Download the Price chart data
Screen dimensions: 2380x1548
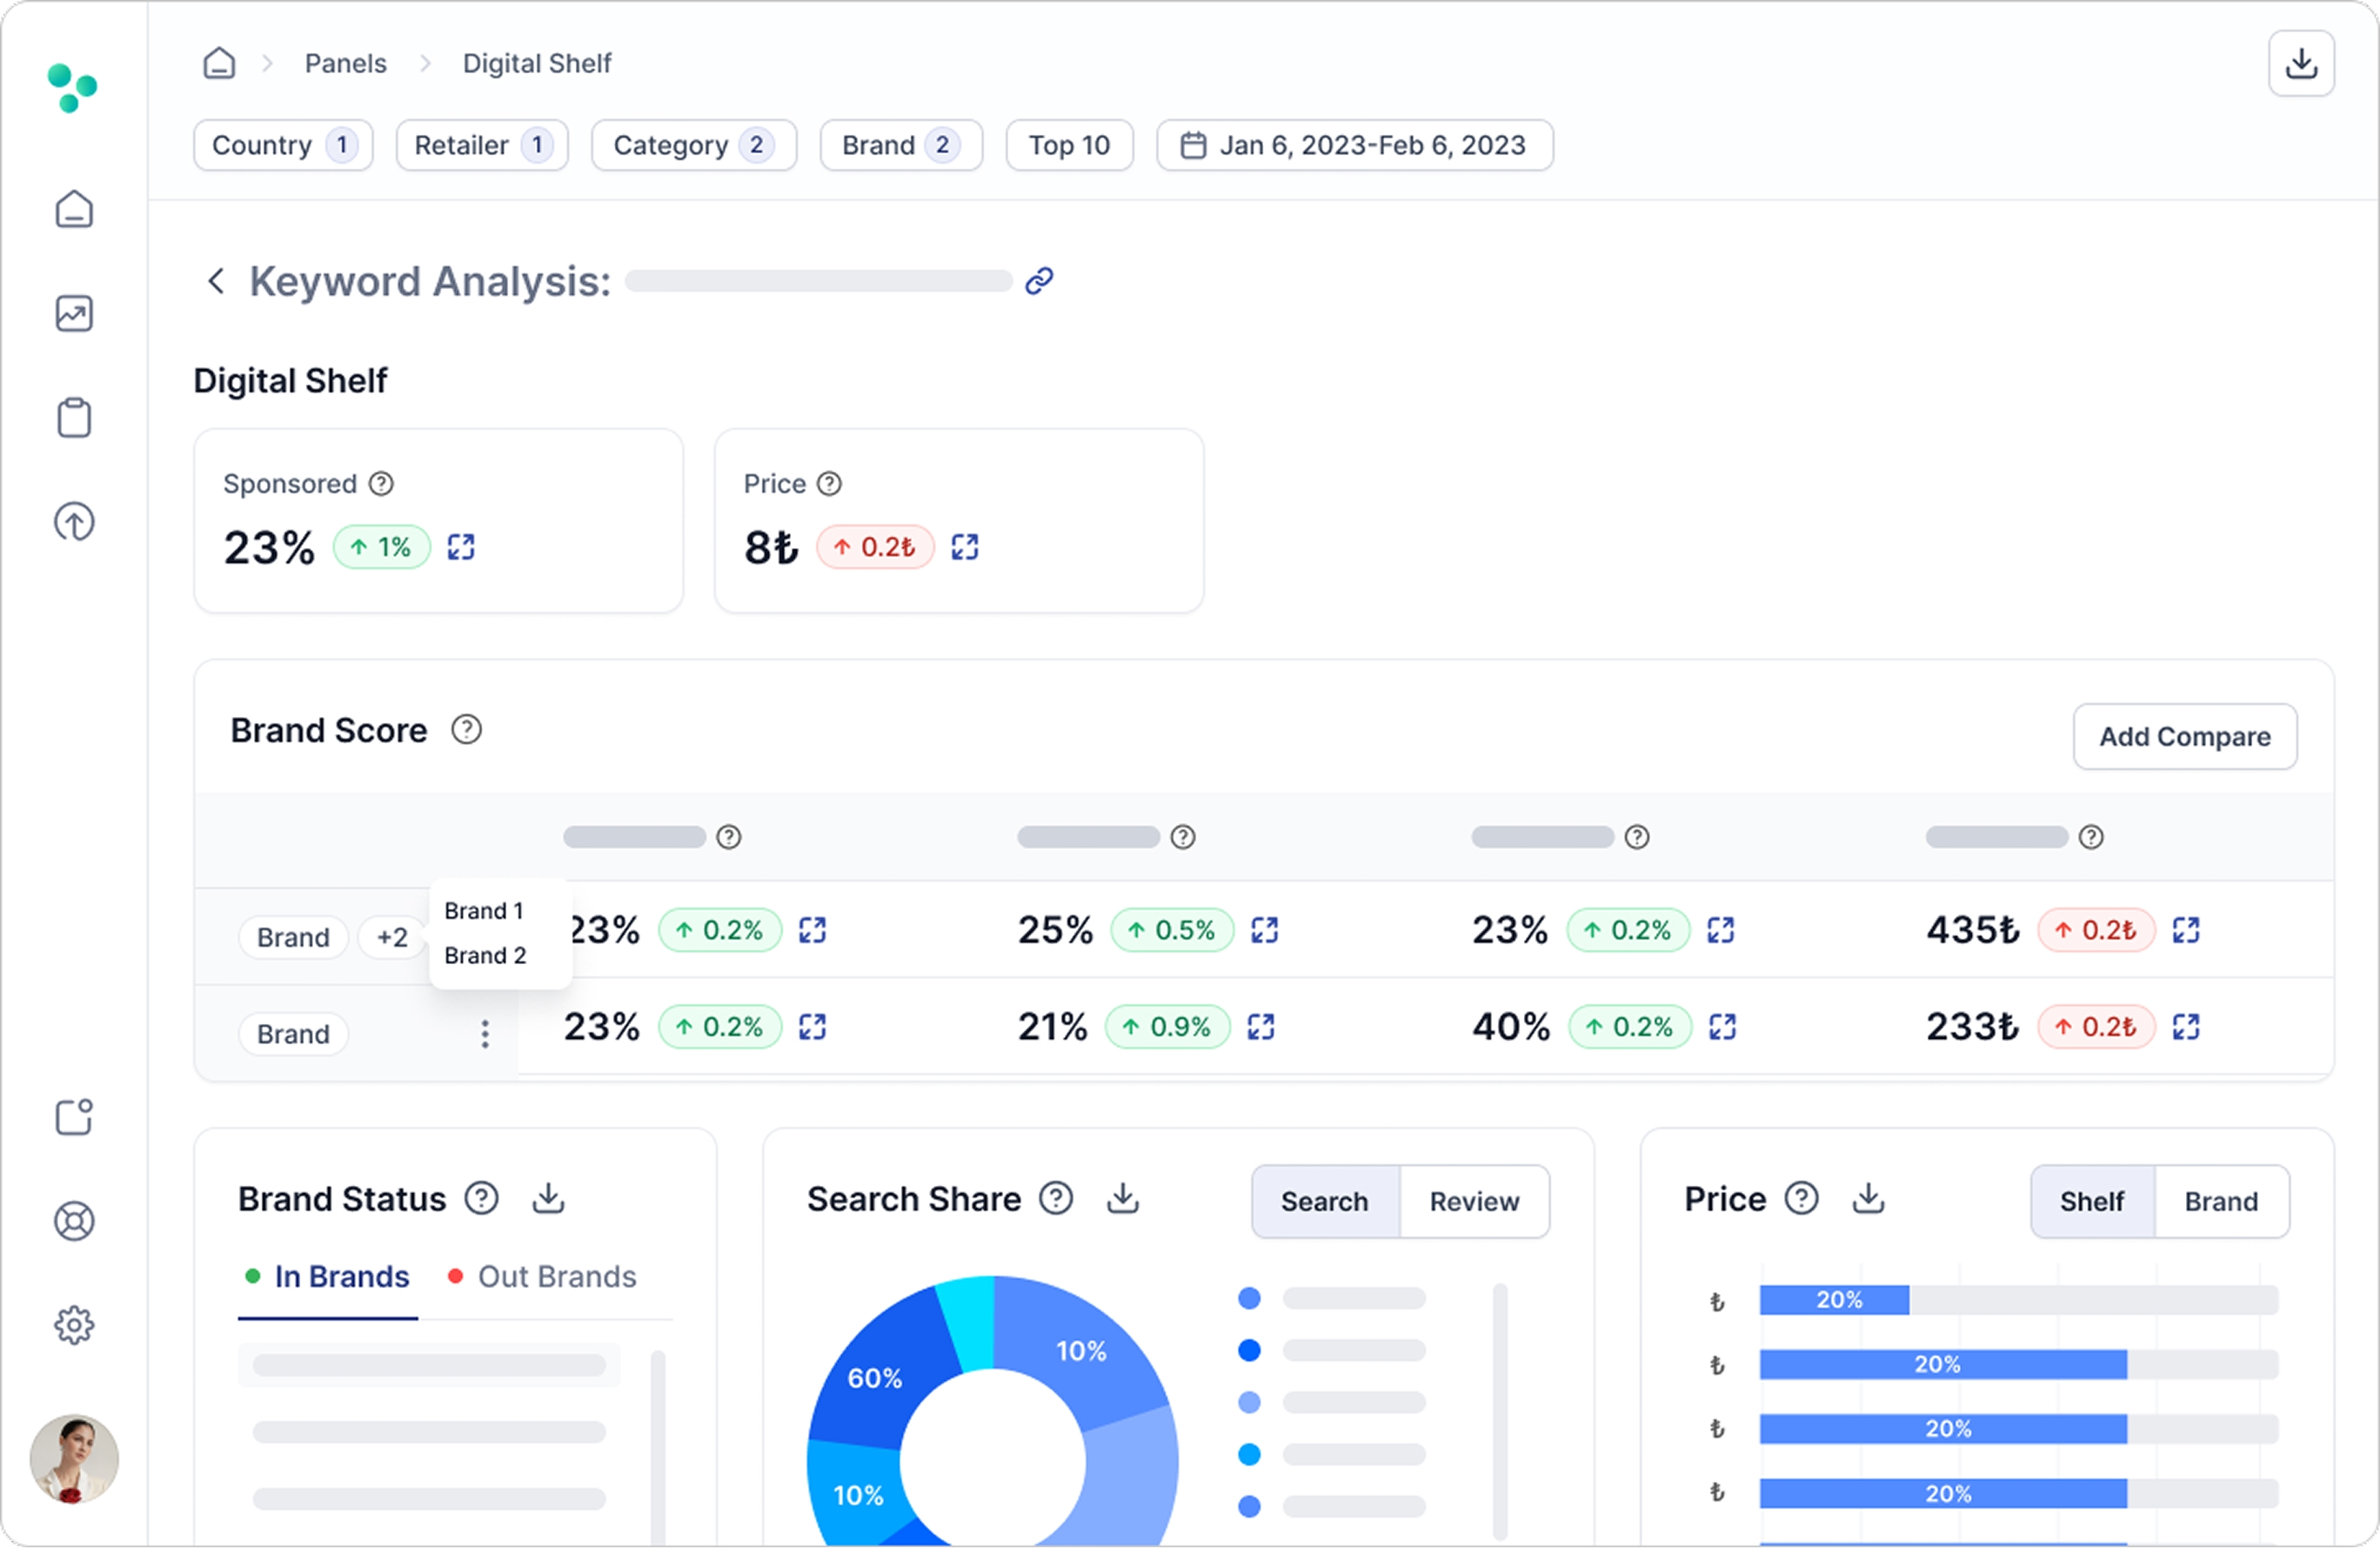pos(1868,1198)
